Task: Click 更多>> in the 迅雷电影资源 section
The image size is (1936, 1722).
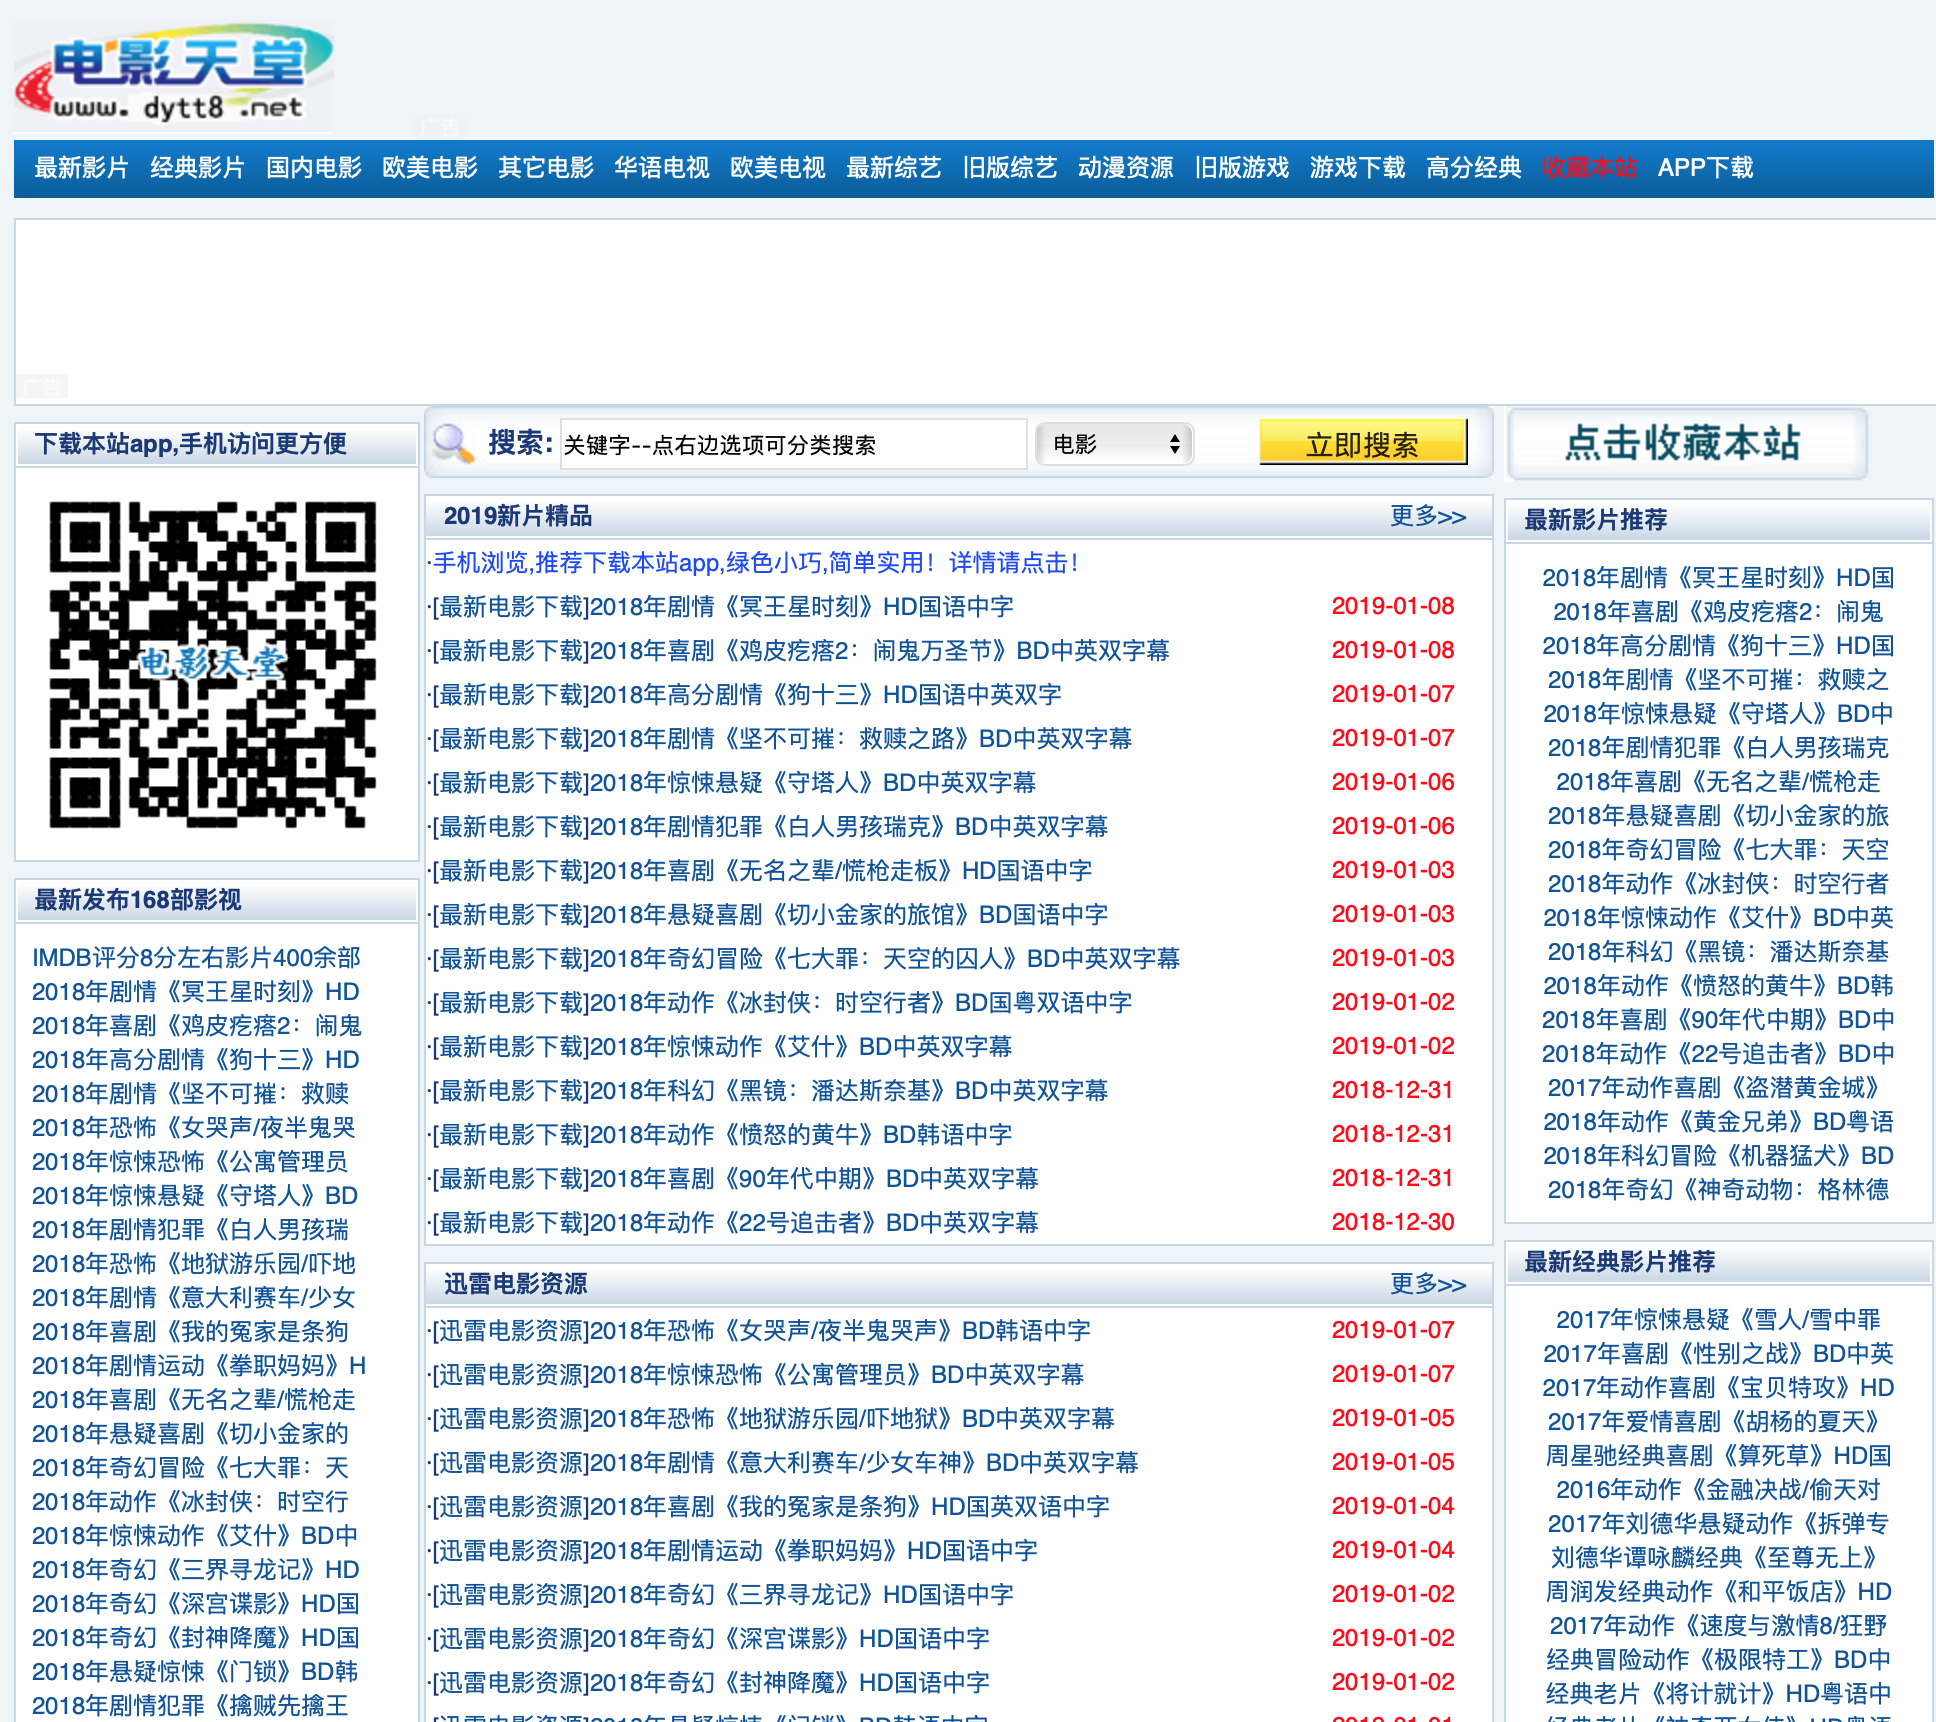Action: (x=1427, y=1284)
